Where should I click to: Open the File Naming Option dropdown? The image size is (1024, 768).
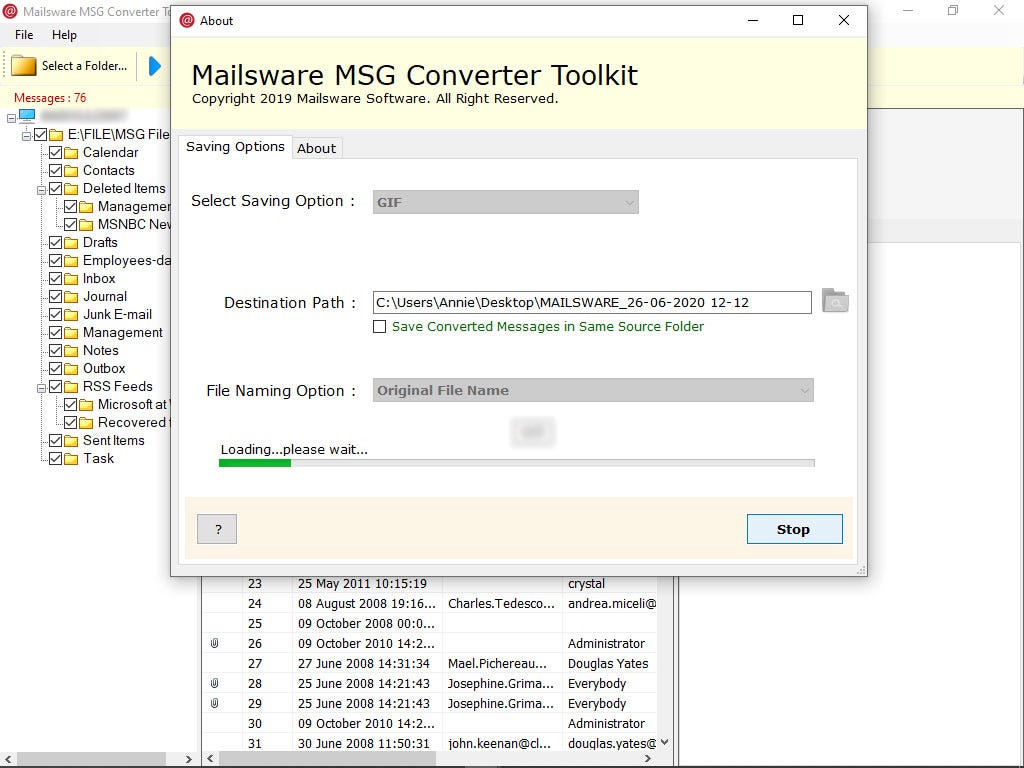tap(593, 391)
